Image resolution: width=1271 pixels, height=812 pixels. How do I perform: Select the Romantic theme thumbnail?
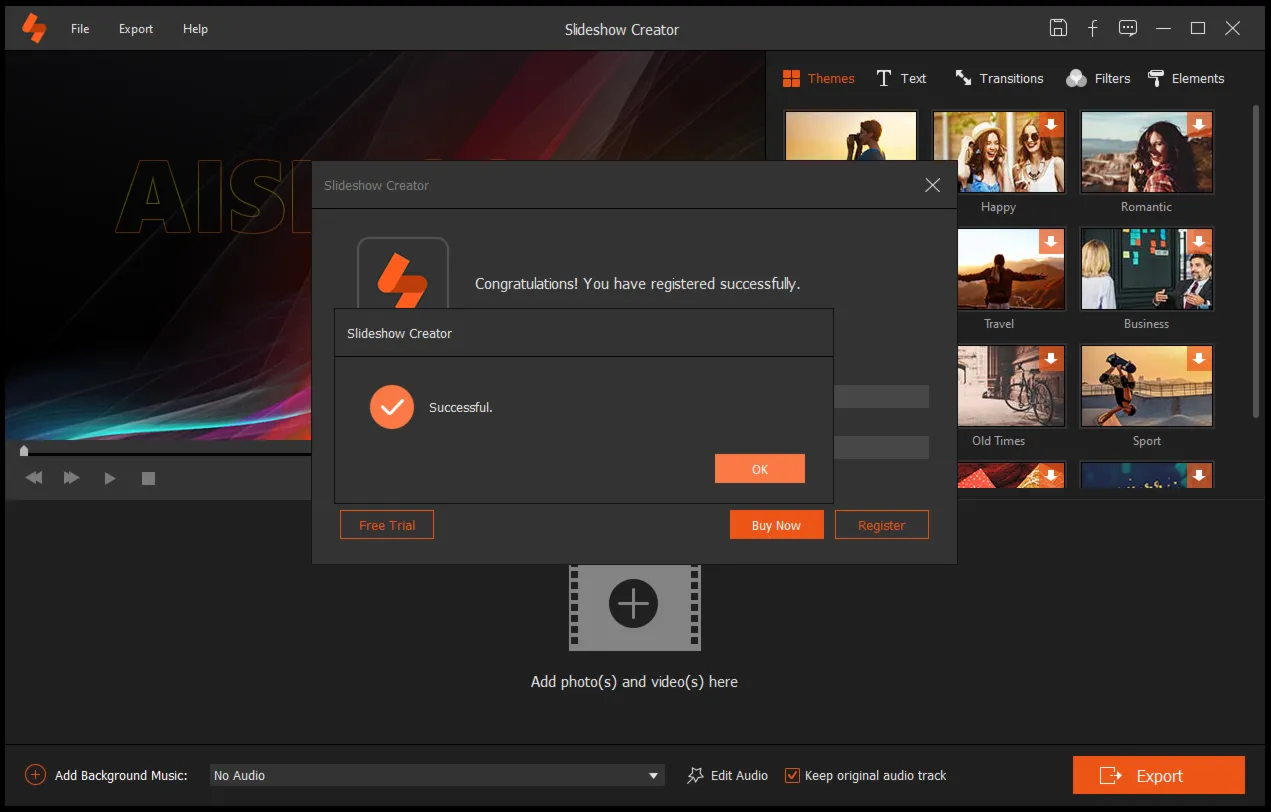click(x=1146, y=152)
